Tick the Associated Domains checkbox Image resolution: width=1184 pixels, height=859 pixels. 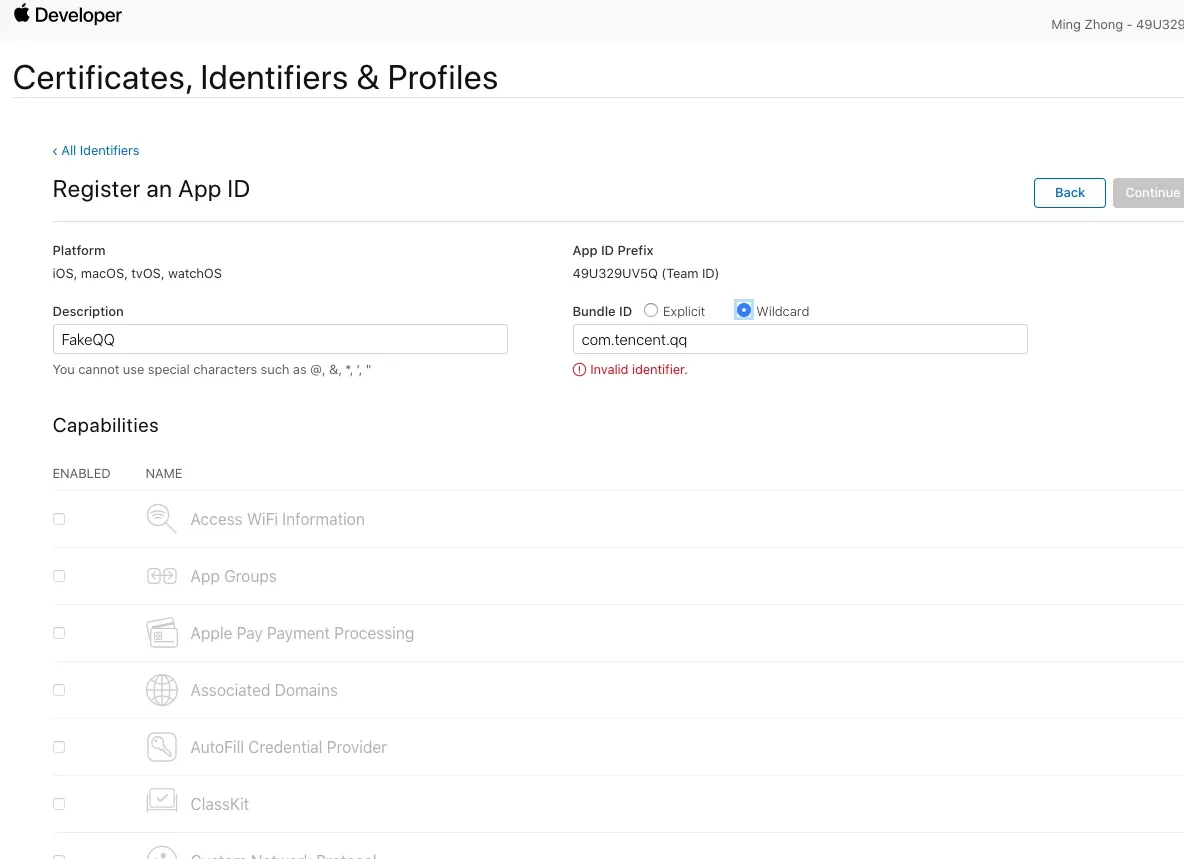click(59, 690)
